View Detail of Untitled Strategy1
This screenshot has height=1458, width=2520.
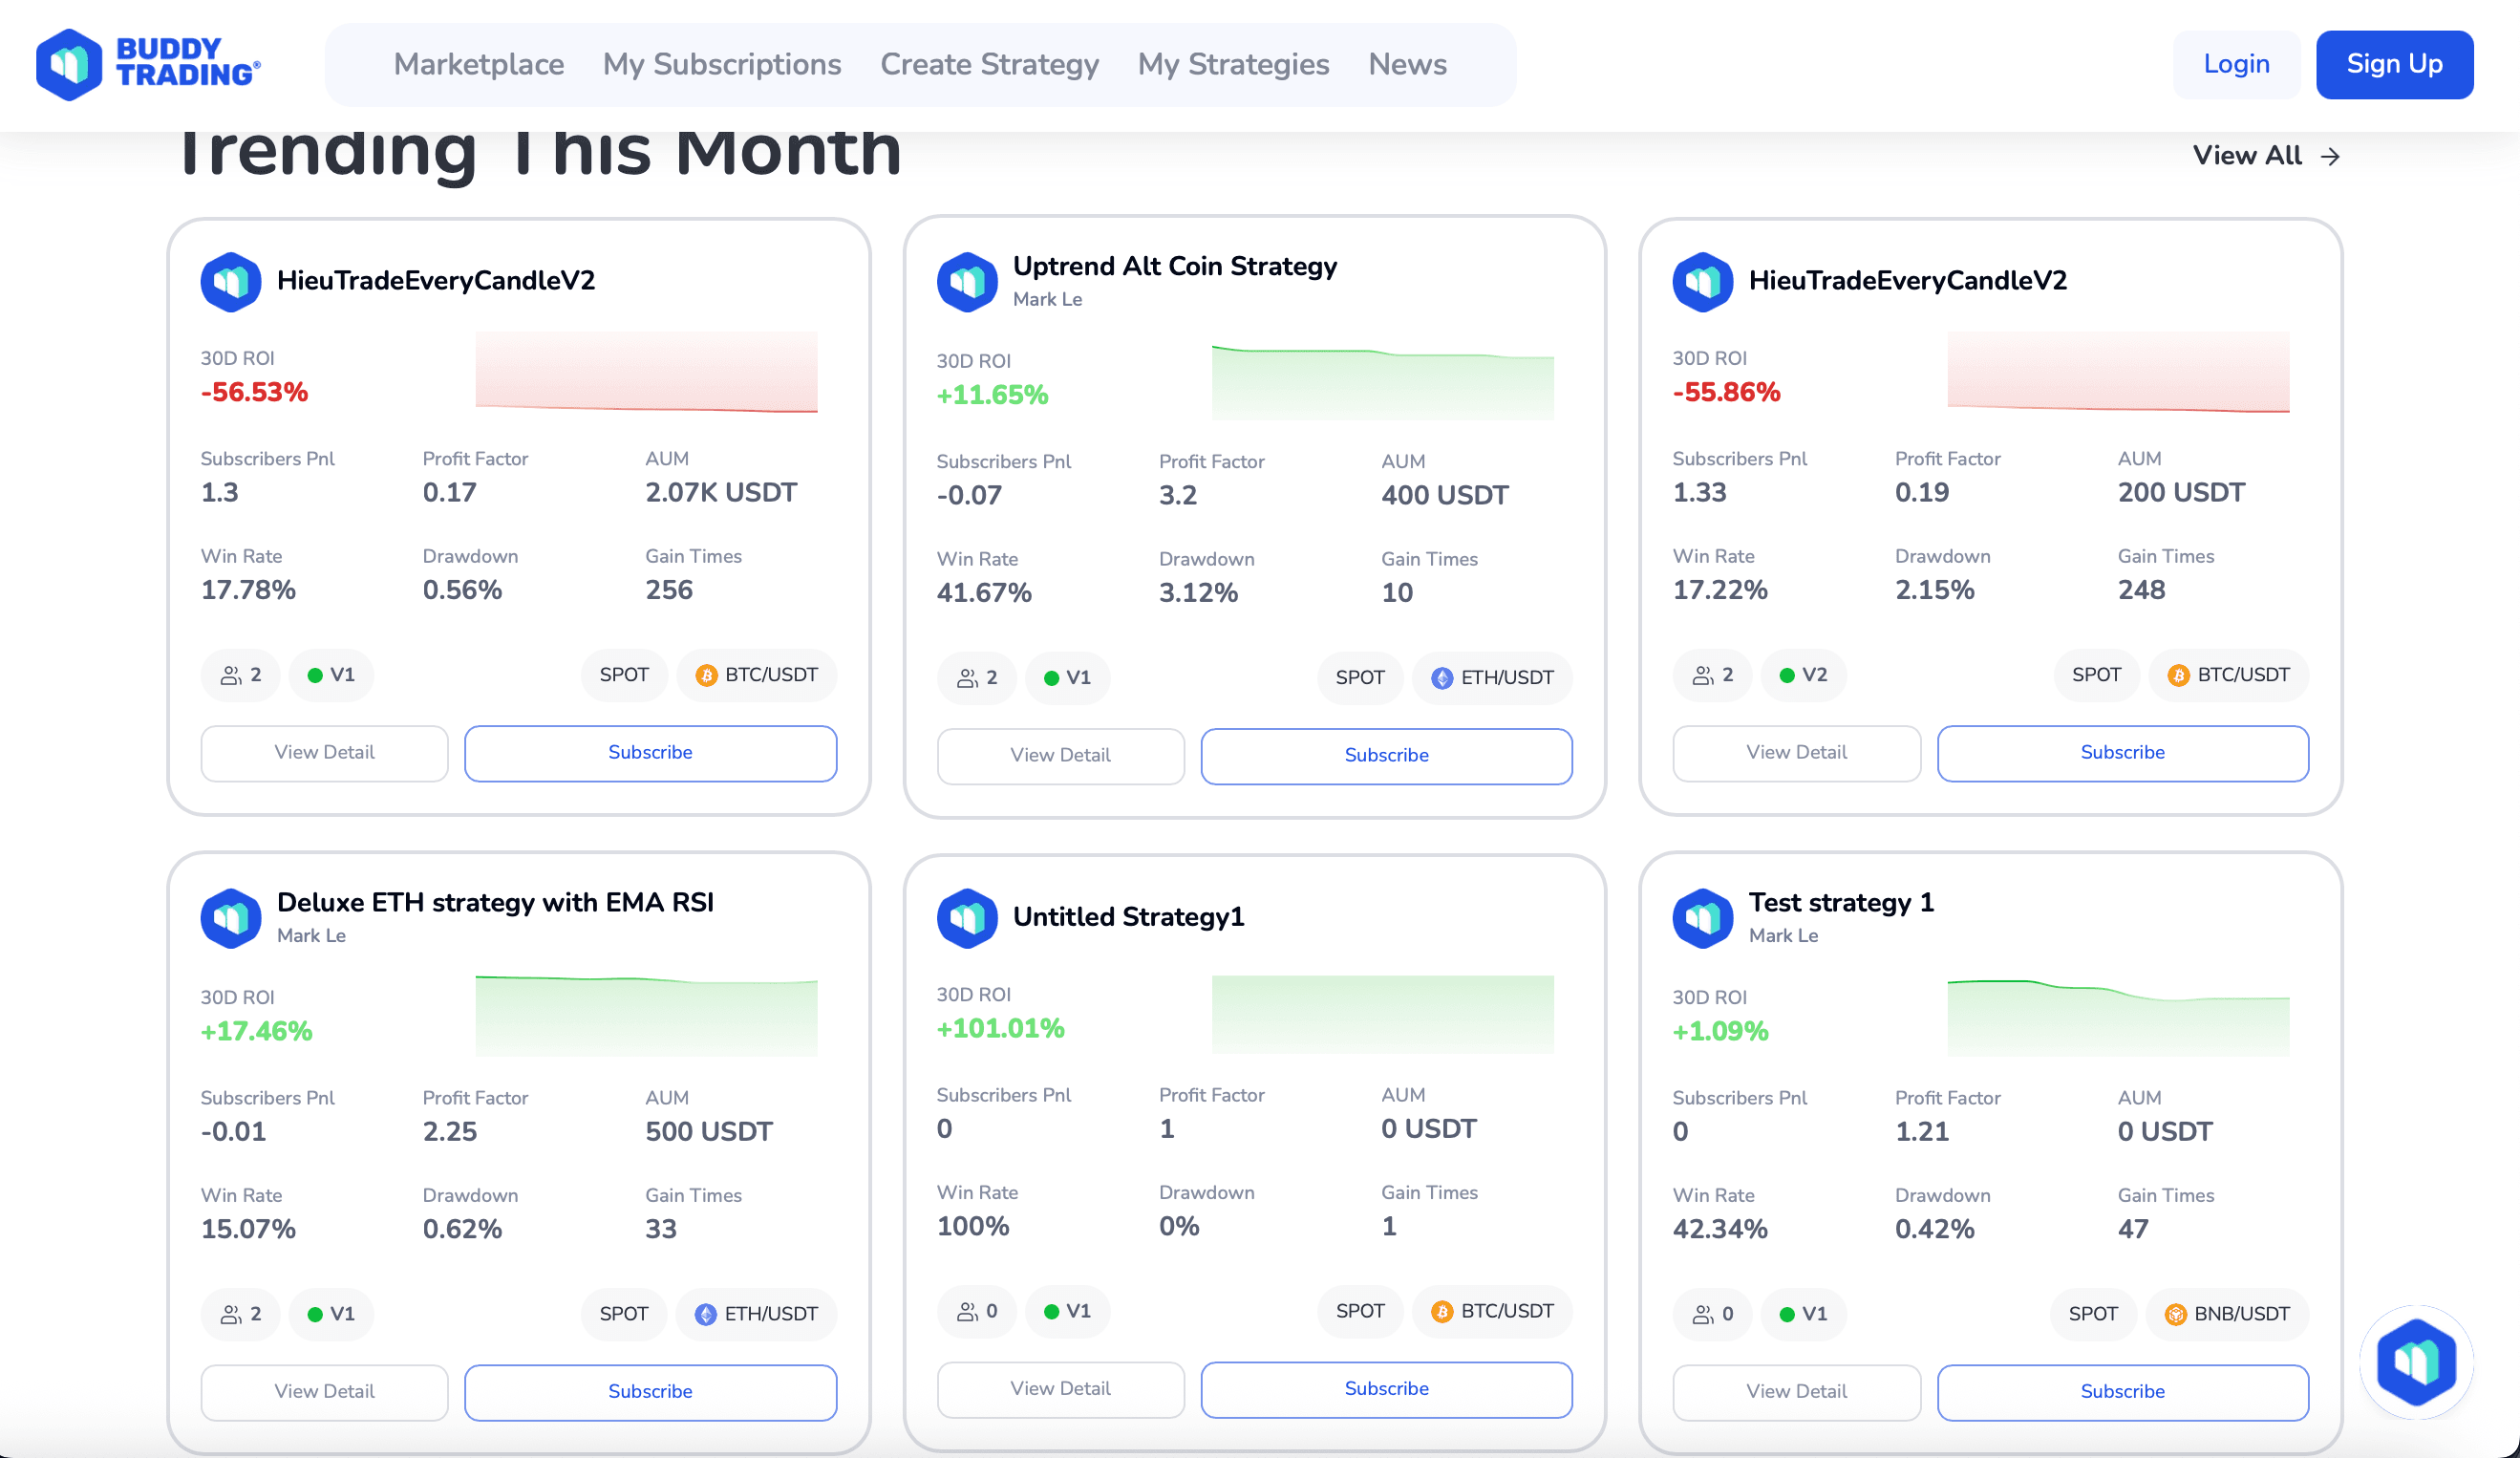coord(1059,1388)
